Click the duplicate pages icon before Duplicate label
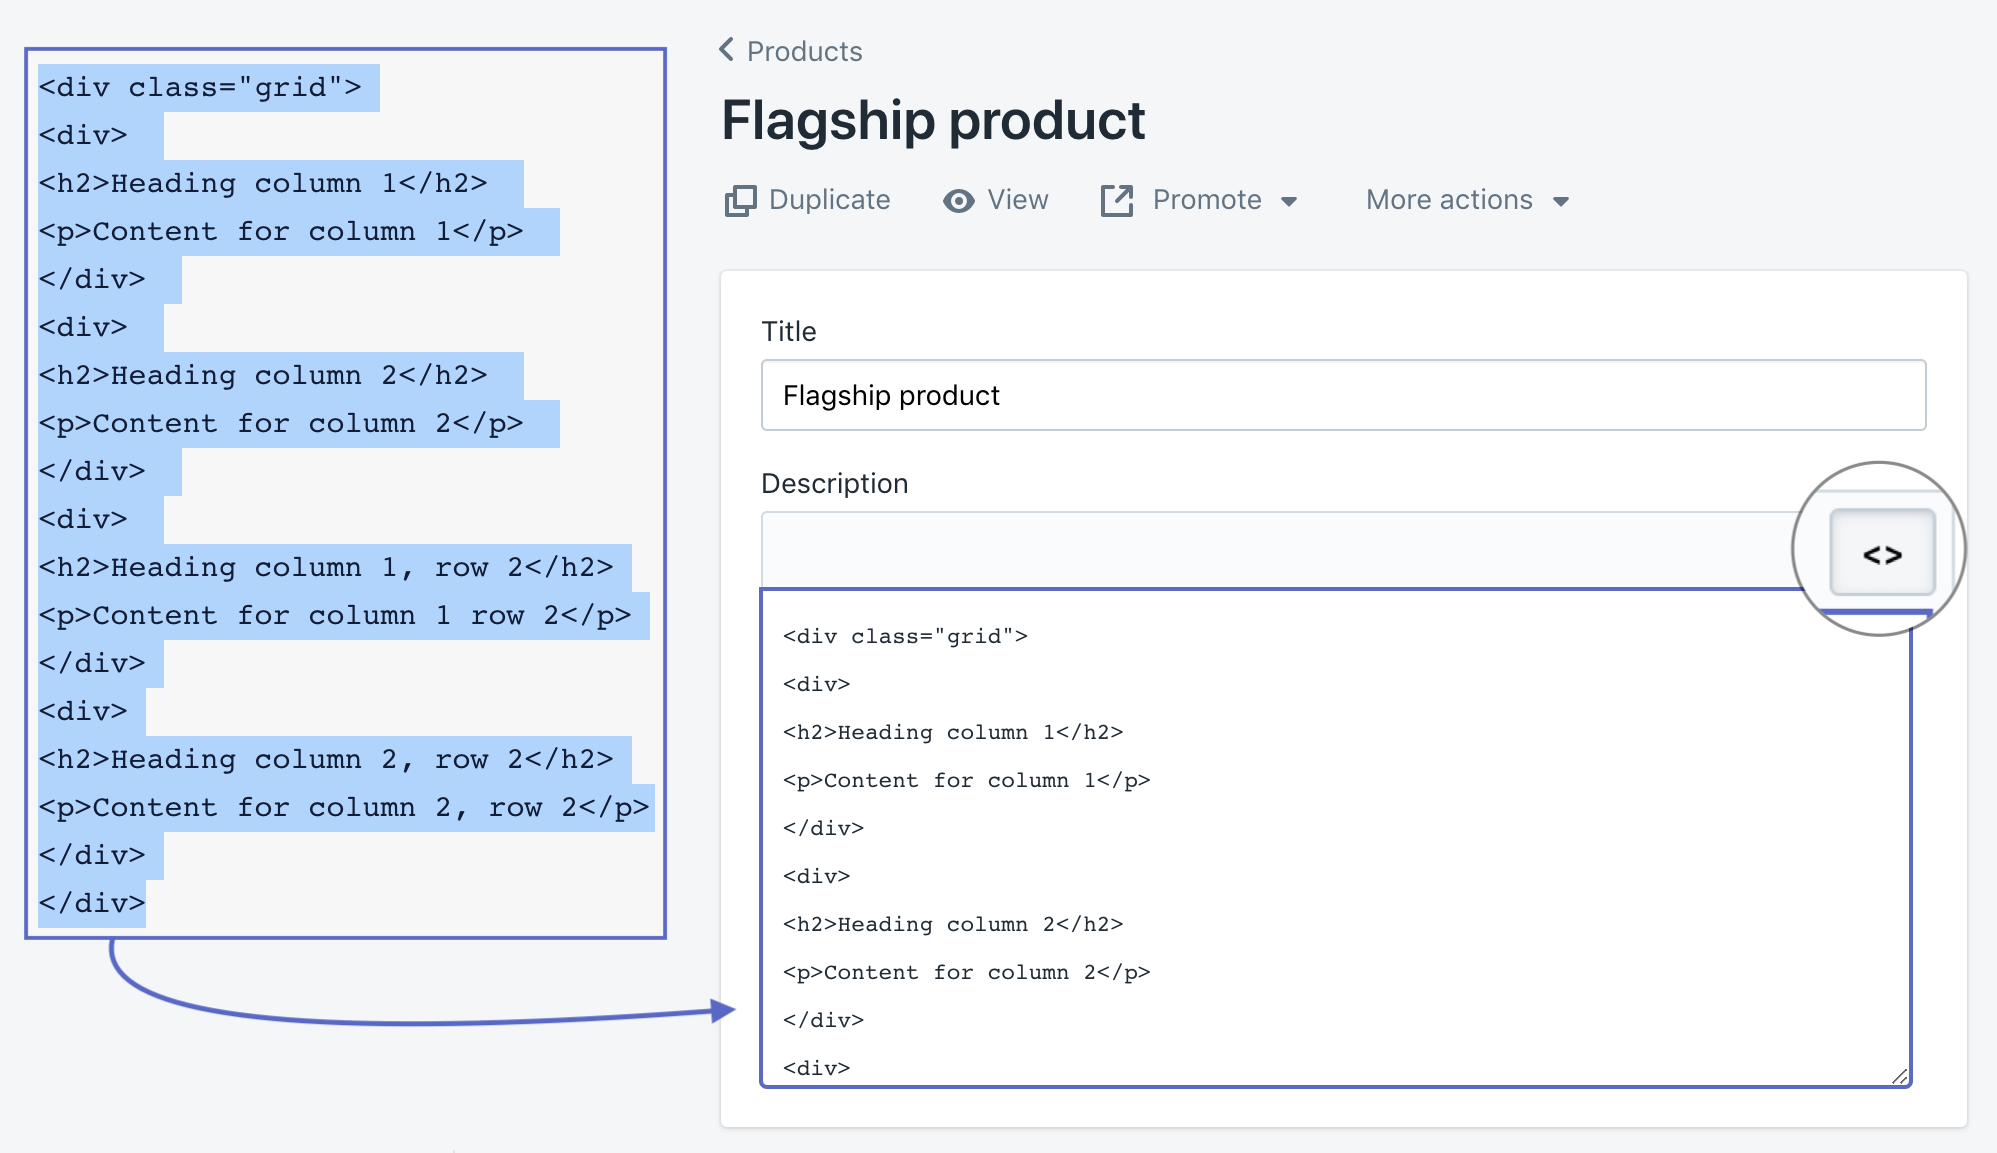1997x1153 pixels. [738, 199]
